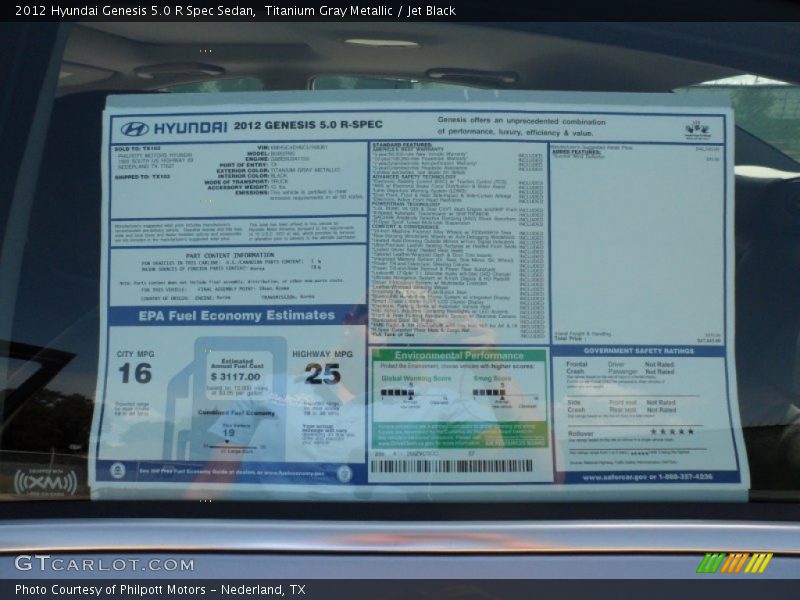Click the XM satellite radio logo decal
800x600 pixels.
(x=45, y=482)
